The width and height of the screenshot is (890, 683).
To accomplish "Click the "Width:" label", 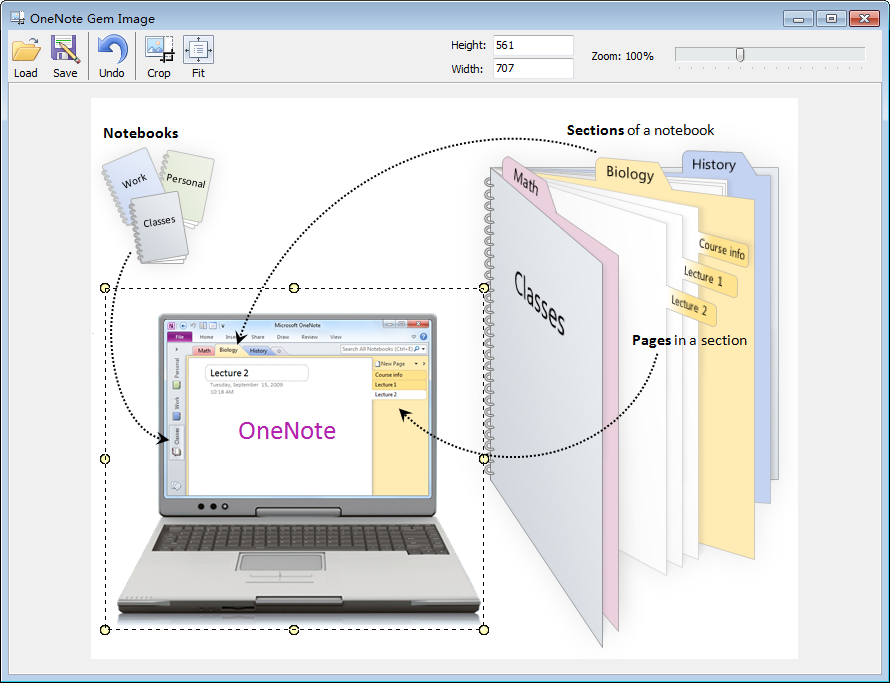I will (x=467, y=69).
